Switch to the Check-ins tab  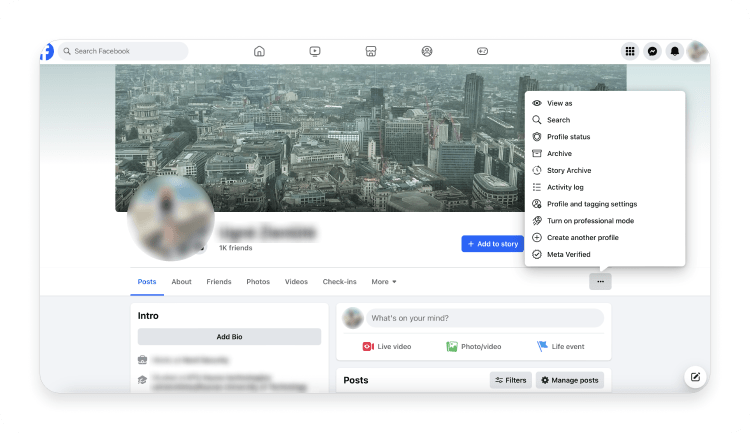click(340, 282)
